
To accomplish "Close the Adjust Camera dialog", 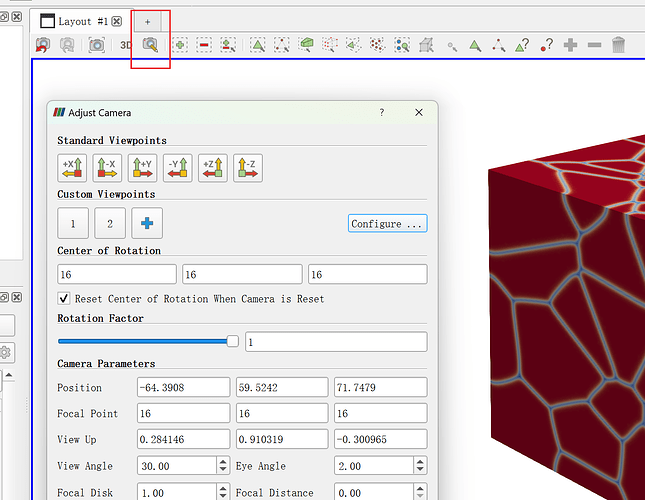I will coord(419,112).
